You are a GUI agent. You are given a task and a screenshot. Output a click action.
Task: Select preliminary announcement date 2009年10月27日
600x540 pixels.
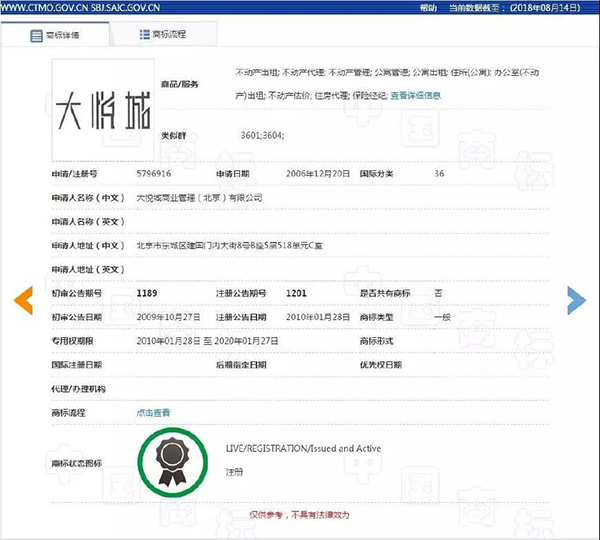point(168,317)
